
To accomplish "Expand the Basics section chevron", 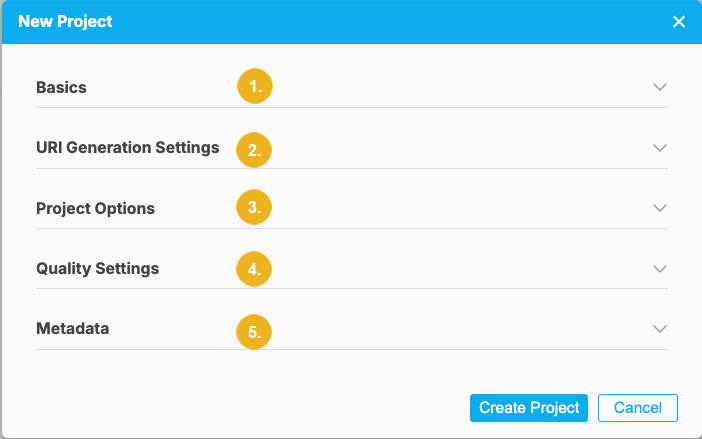I will (659, 87).
